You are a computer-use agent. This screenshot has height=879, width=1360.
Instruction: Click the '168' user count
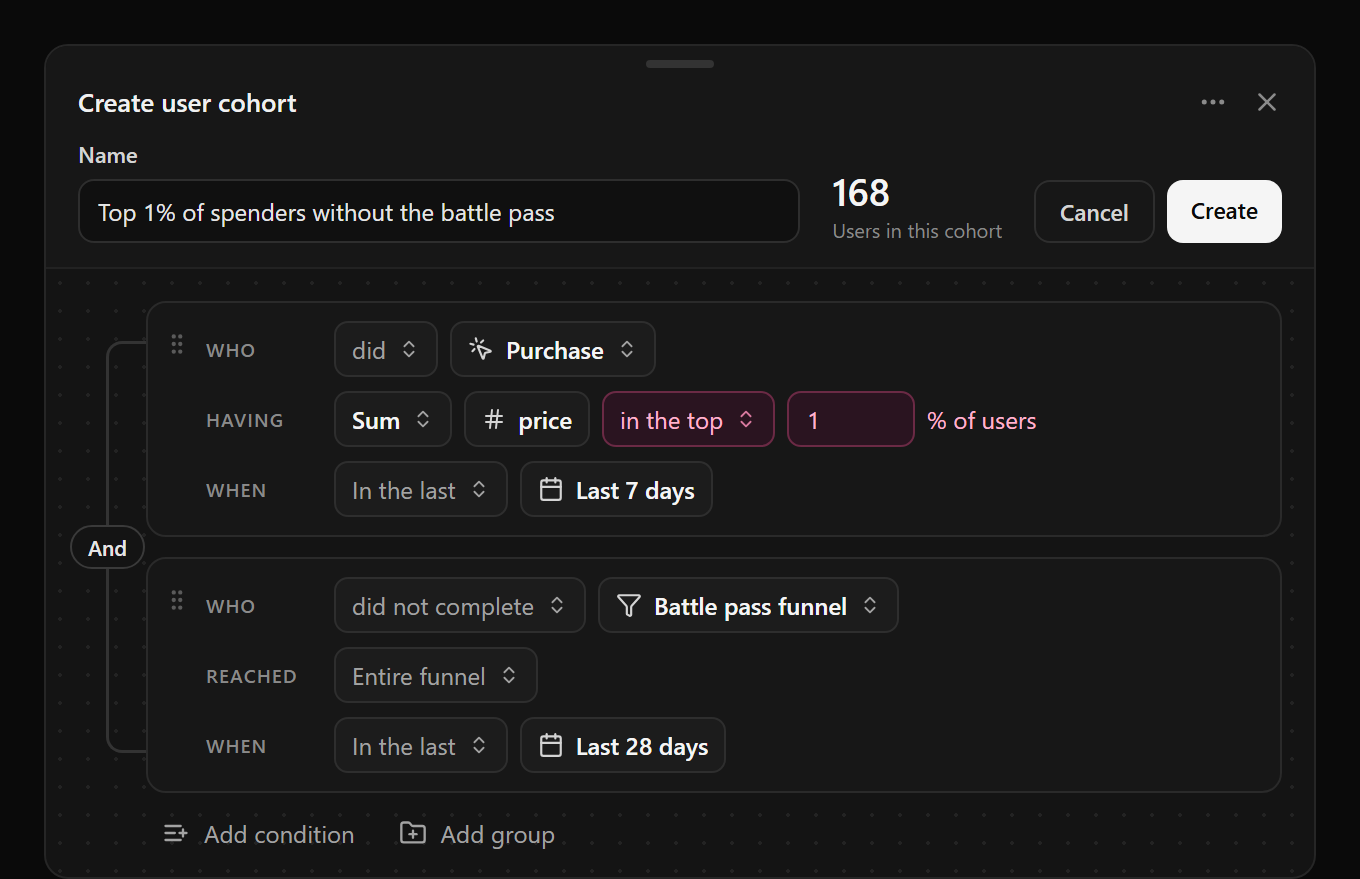[861, 193]
